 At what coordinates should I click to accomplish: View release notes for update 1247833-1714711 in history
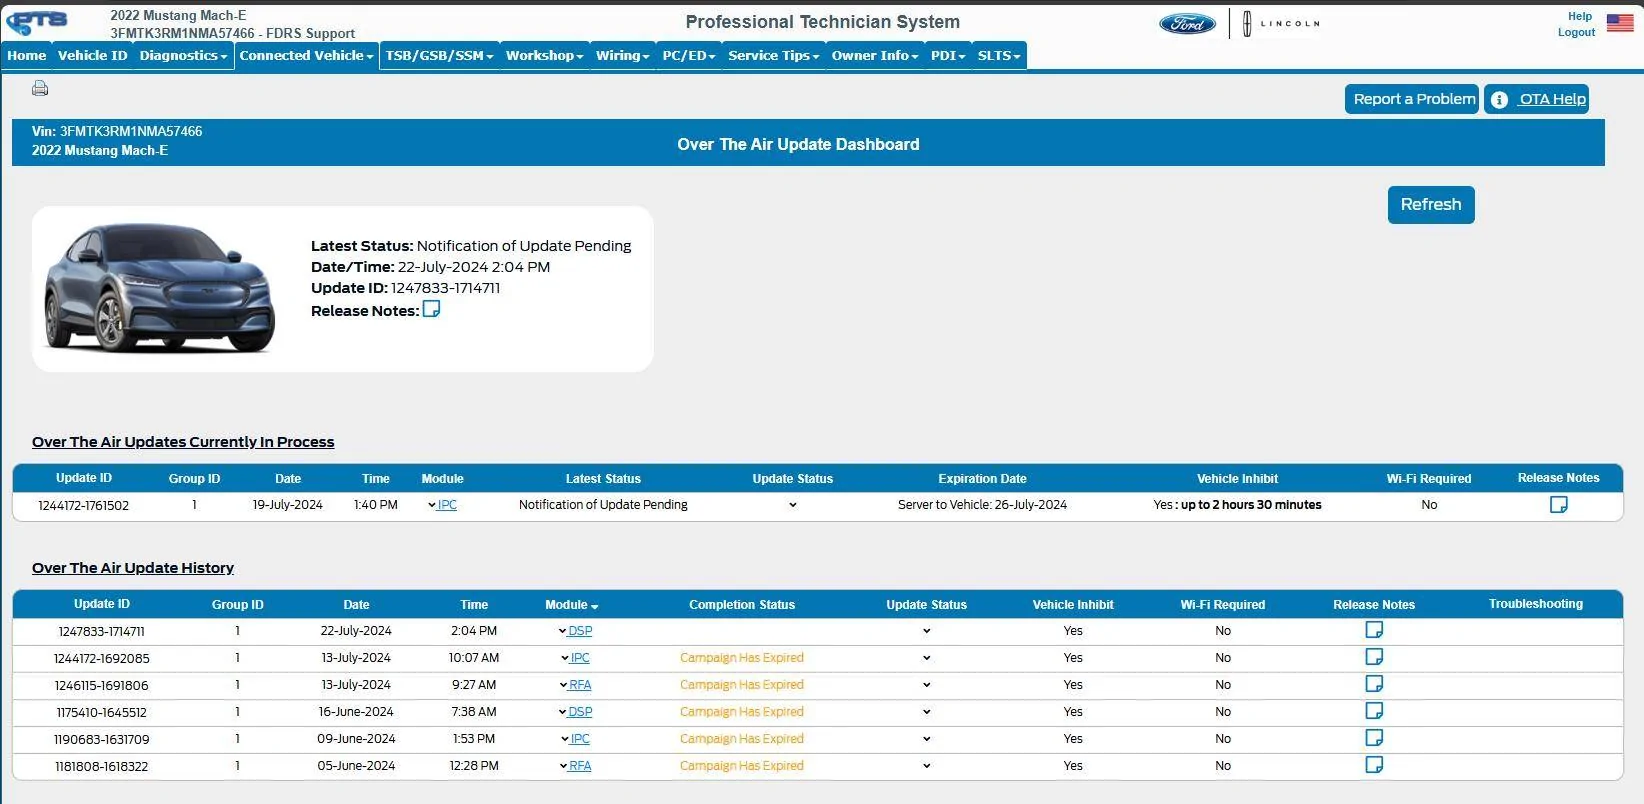[1374, 630]
